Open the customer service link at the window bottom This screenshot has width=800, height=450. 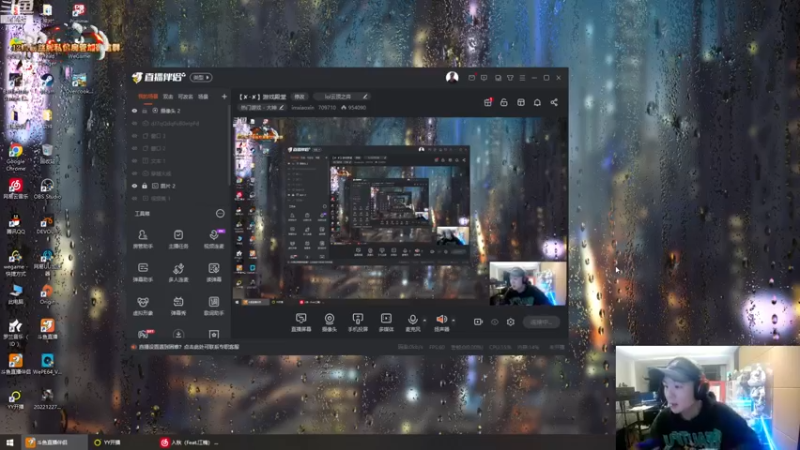(189, 347)
